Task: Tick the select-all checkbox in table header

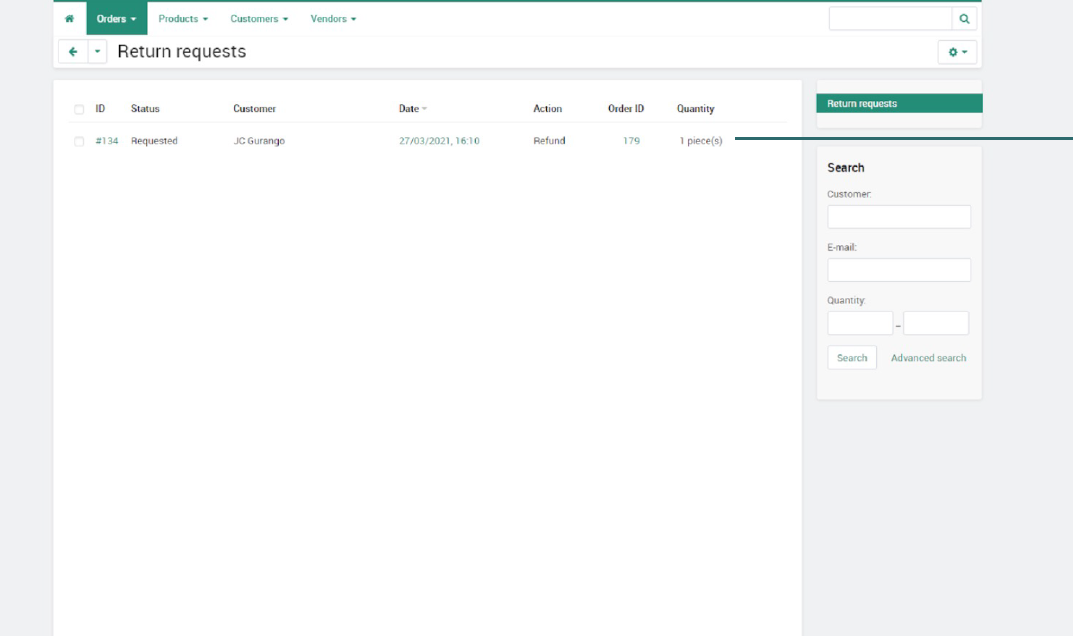Action: (x=79, y=110)
